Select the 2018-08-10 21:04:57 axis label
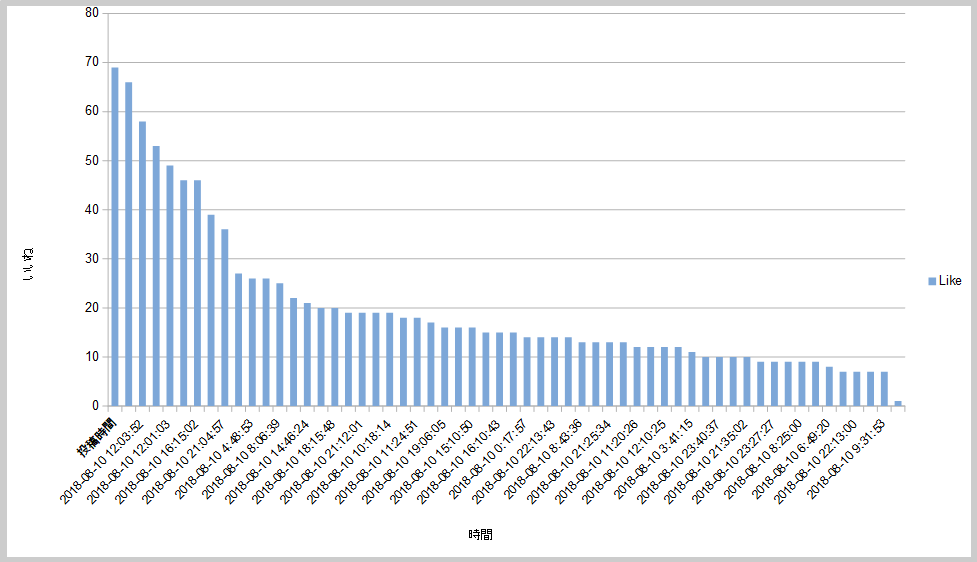 pyautogui.click(x=184, y=462)
